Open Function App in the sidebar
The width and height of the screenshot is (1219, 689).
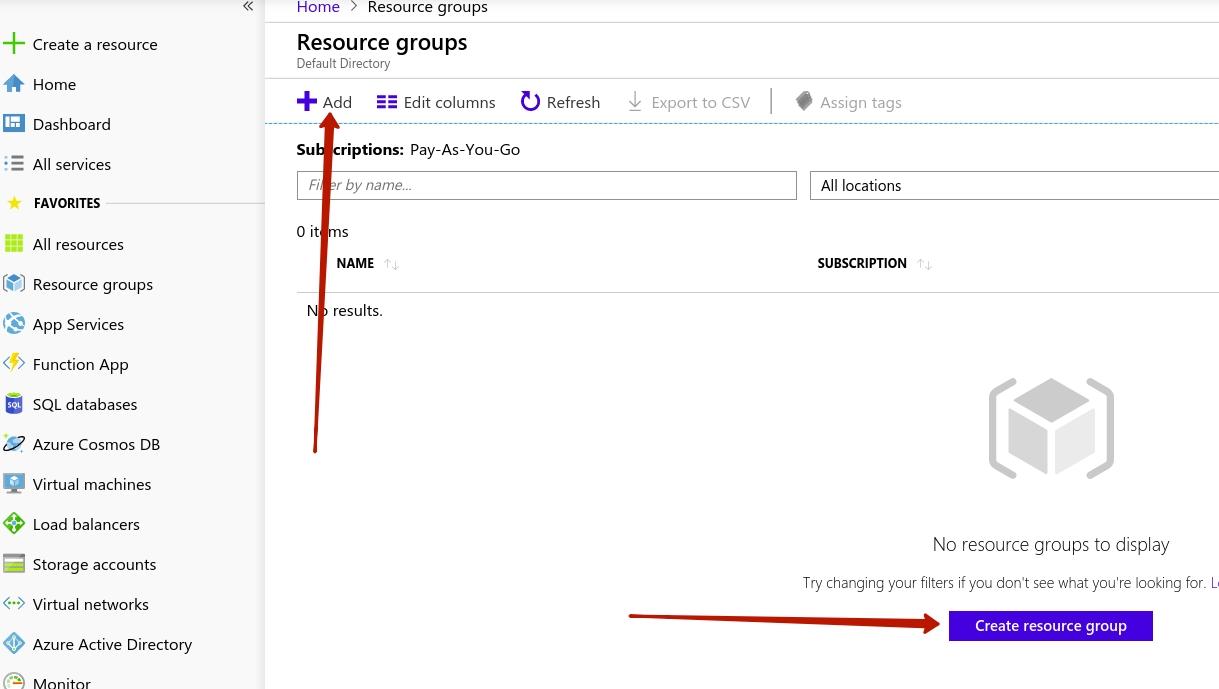point(80,364)
